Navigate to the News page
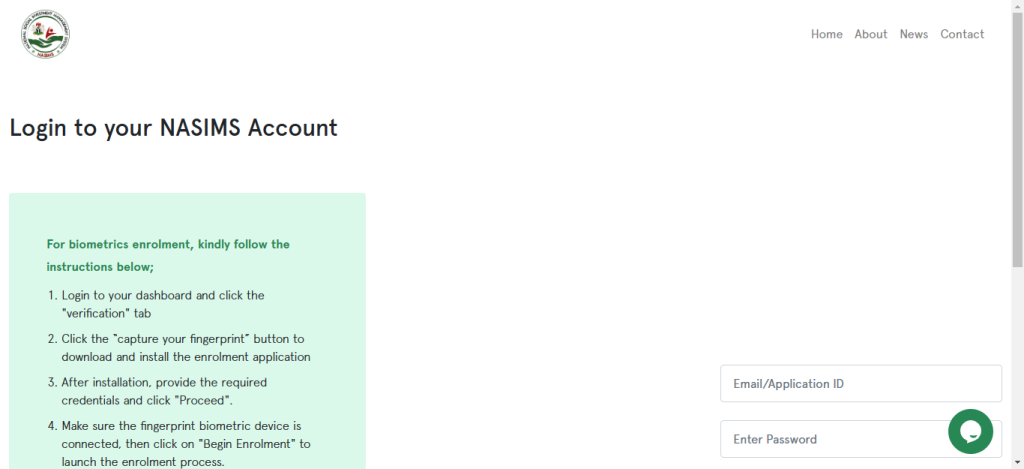The width and height of the screenshot is (1024, 469). pos(913,34)
